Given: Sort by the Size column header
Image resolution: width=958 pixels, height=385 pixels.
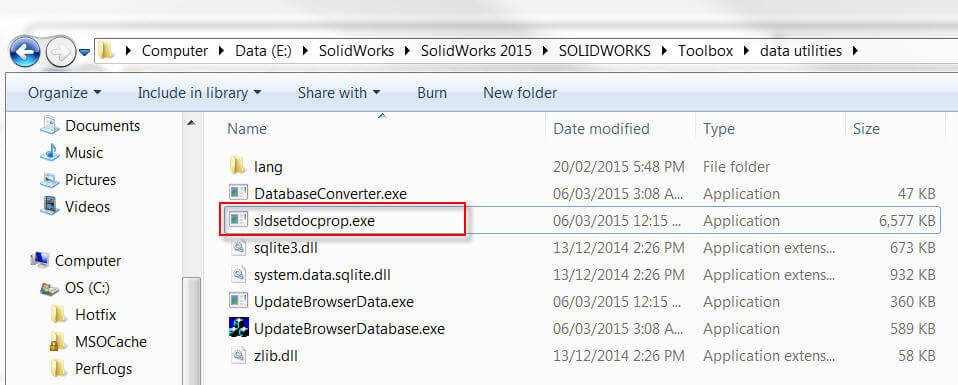Looking at the screenshot, I should (x=866, y=129).
